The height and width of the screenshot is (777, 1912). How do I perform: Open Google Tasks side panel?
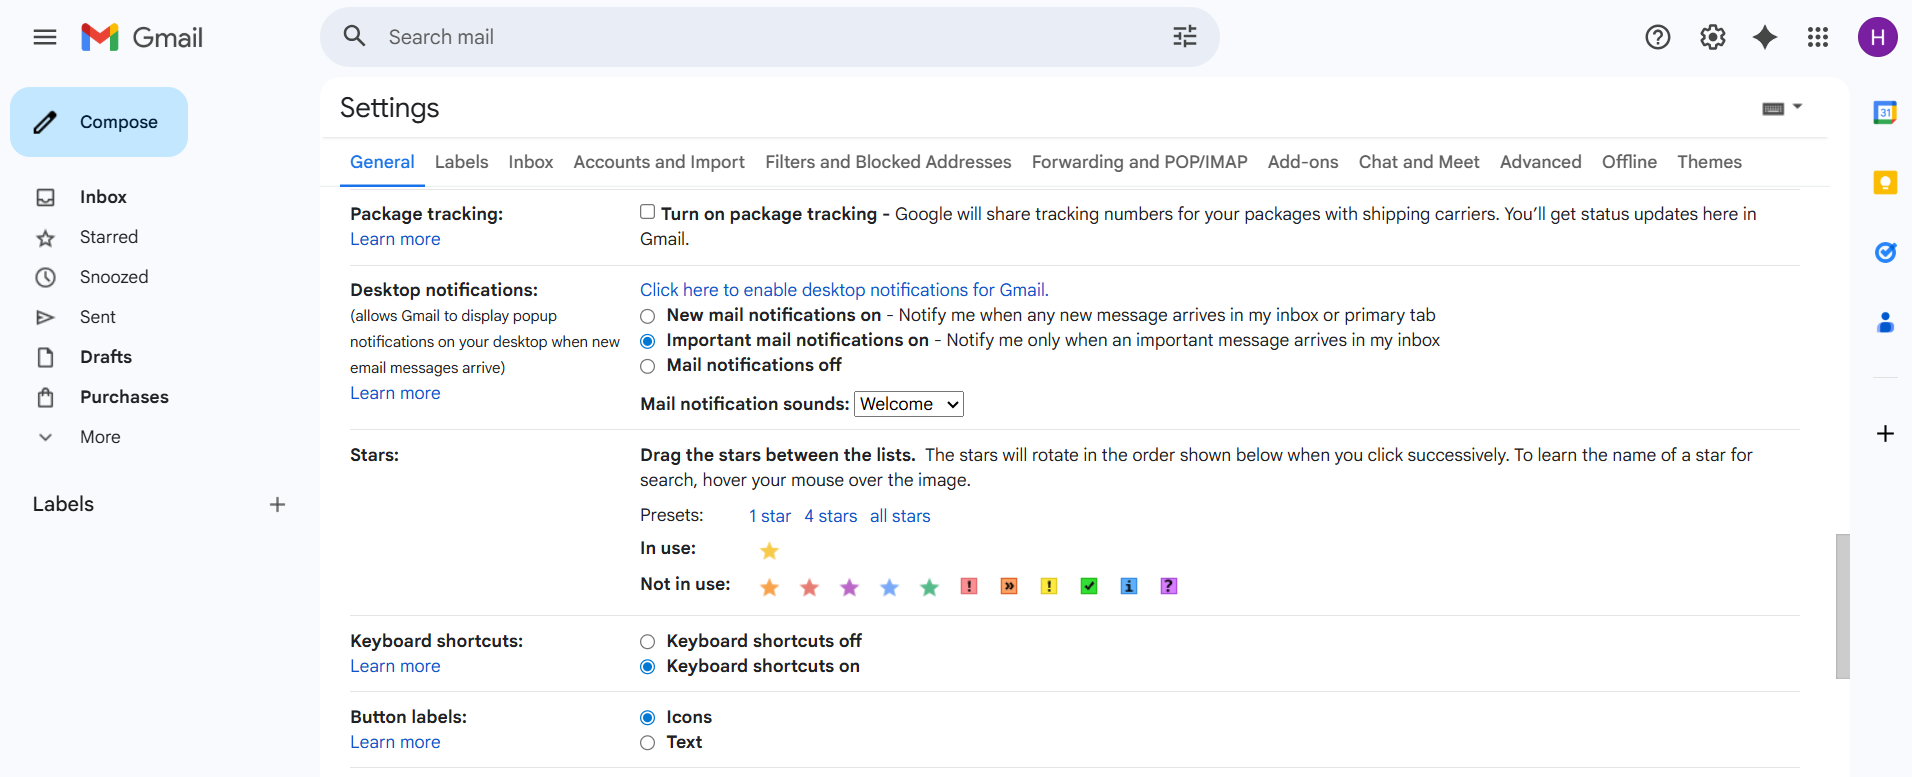point(1885,252)
